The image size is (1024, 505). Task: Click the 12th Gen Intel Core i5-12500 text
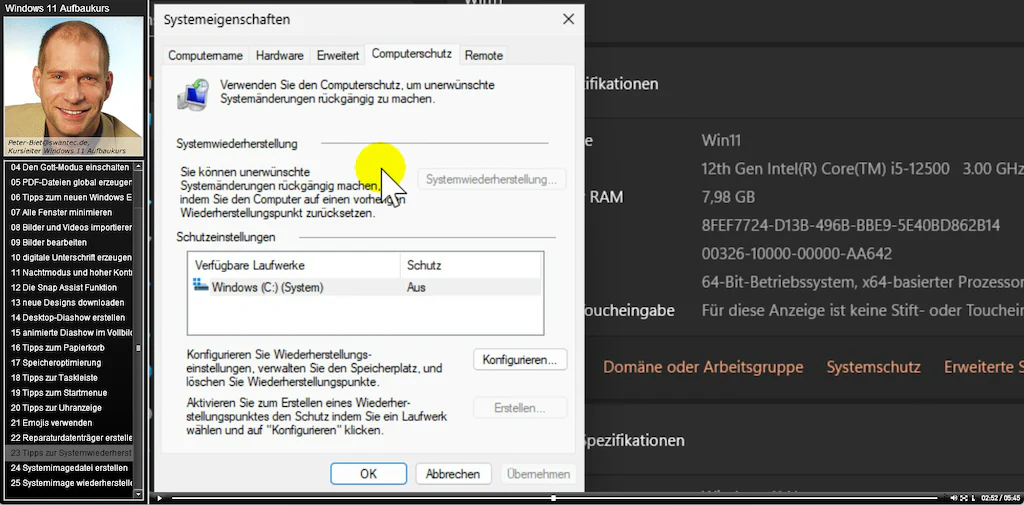pyautogui.click(x=825, y=169)
